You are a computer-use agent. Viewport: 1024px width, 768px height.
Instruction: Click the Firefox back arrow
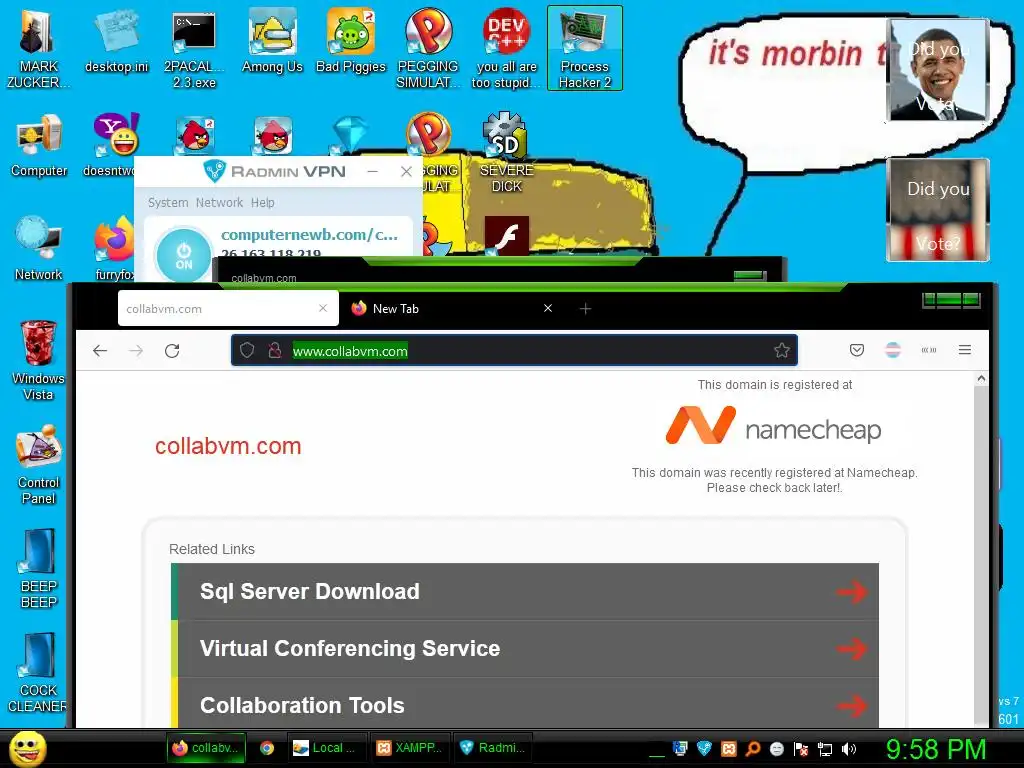coord(100,351)
